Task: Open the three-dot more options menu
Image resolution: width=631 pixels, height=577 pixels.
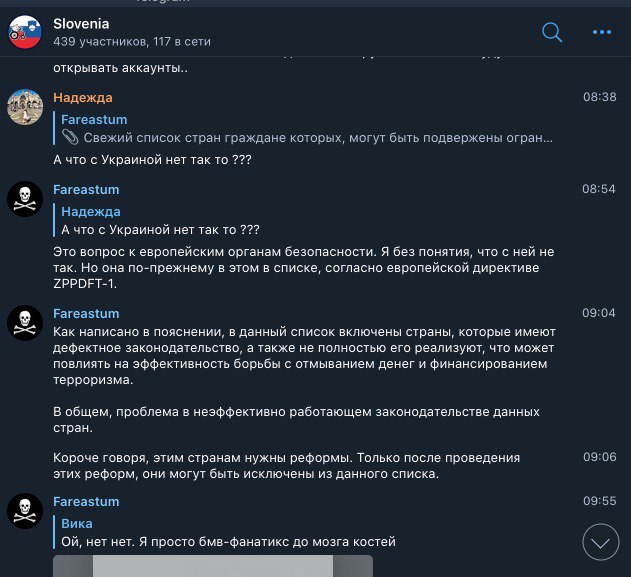Action: [602, 32]
